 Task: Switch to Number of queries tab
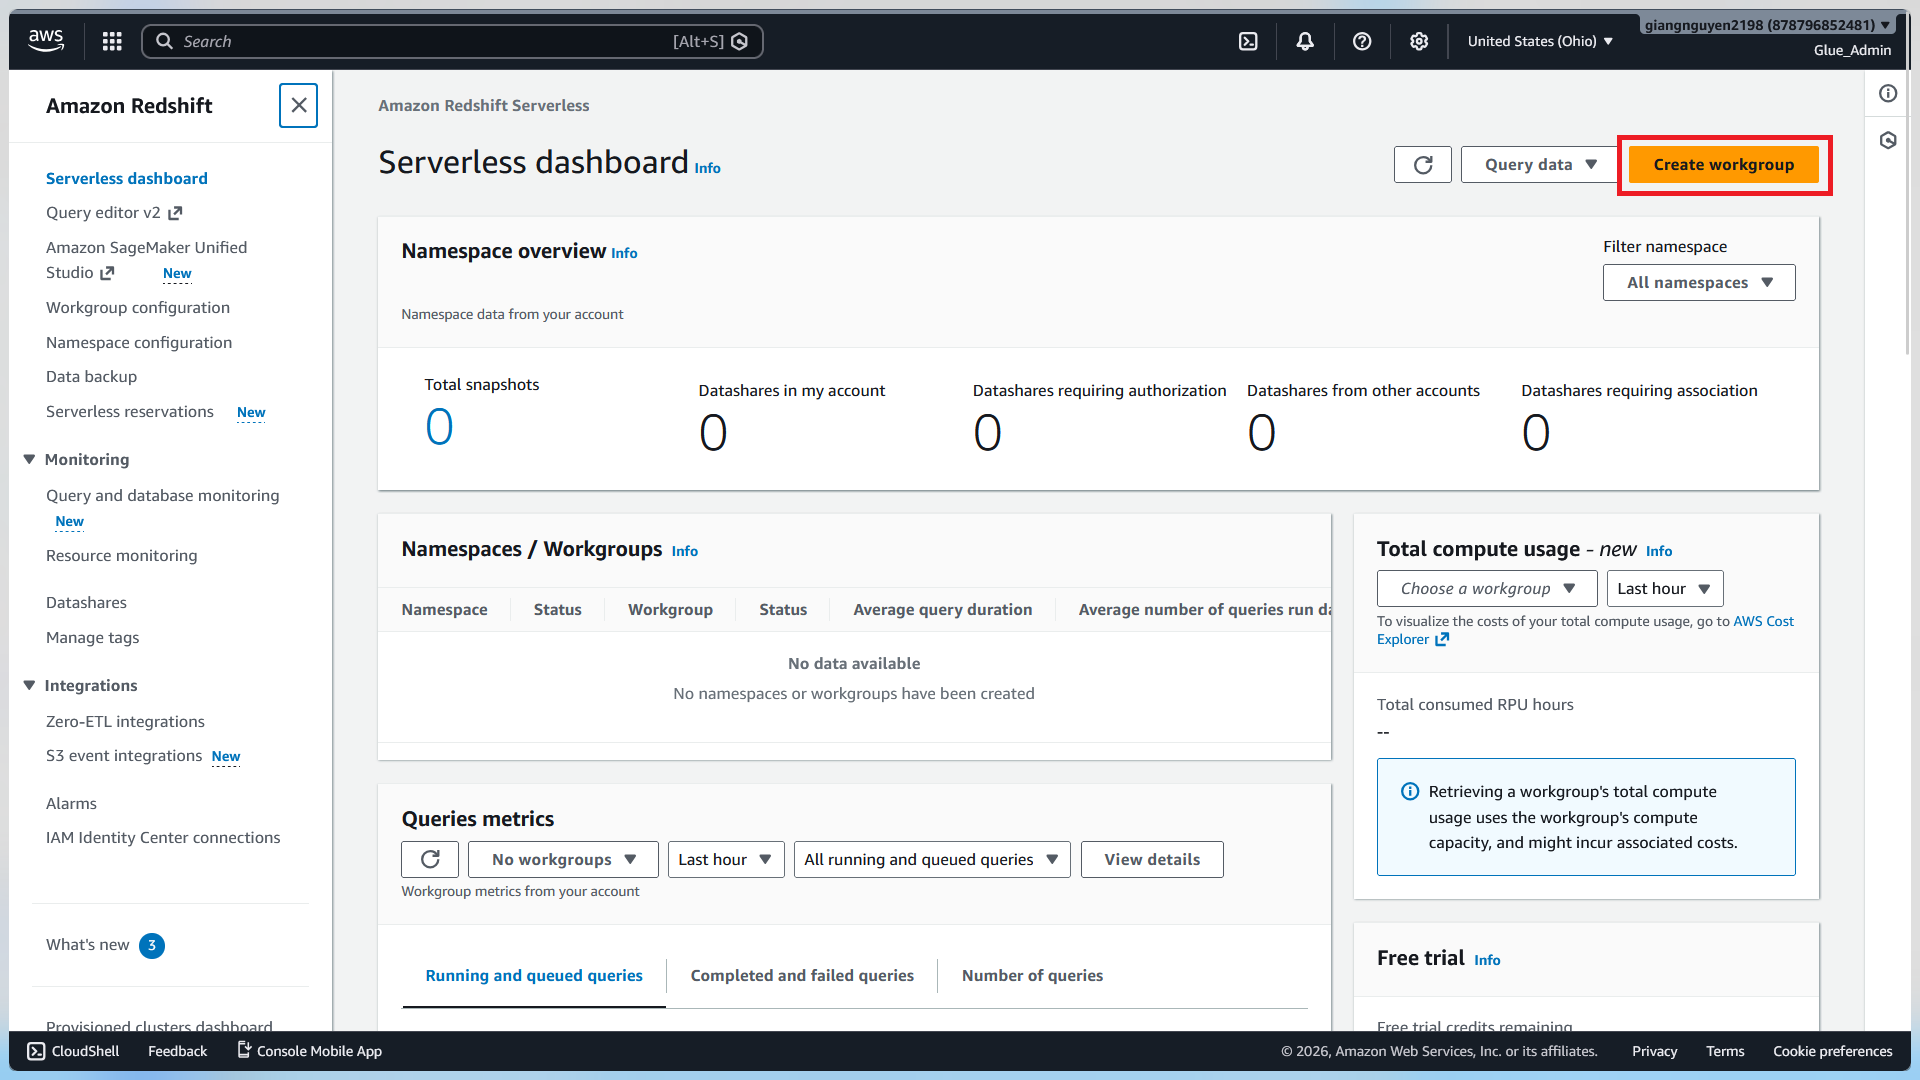pyautogui.click(x=1032, y=975)
